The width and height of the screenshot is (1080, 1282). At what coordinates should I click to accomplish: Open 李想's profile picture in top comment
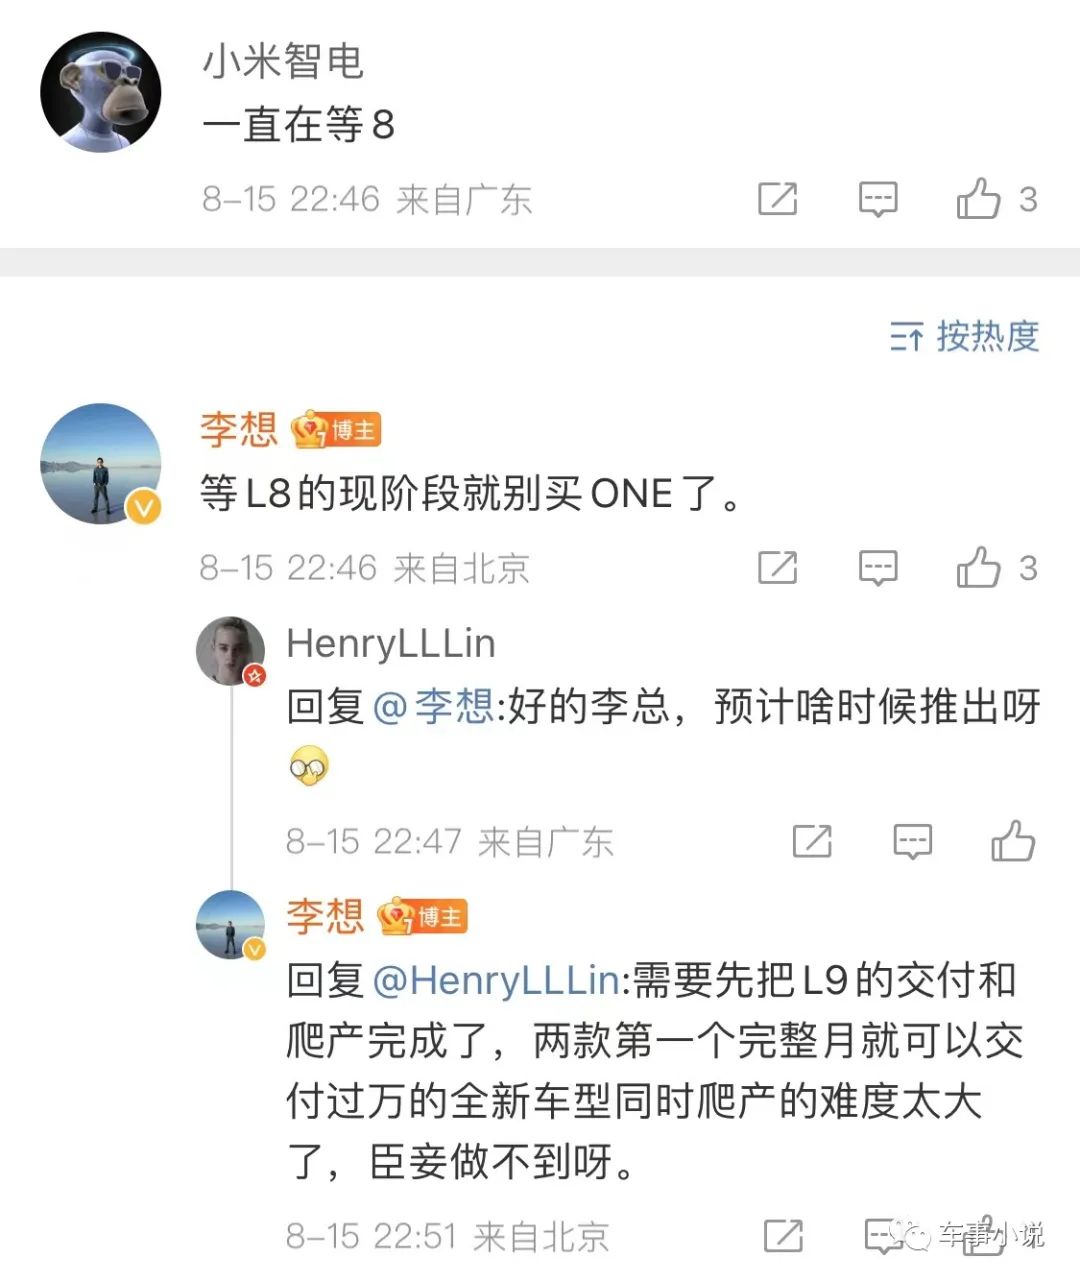[101, 463]
